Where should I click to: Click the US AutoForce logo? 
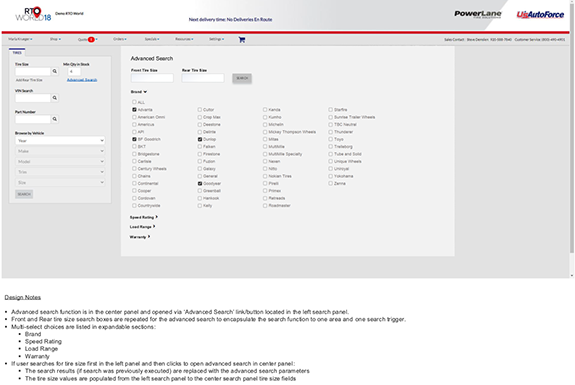tap(540, 15)
